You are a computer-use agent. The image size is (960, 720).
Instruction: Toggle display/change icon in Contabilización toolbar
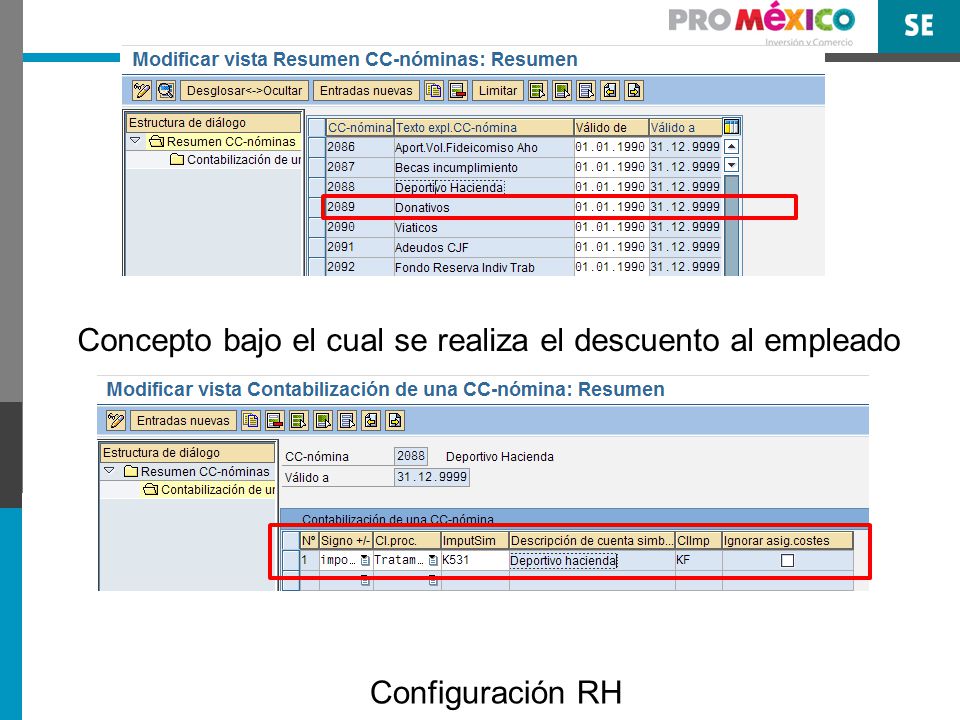tap(116, 421)
